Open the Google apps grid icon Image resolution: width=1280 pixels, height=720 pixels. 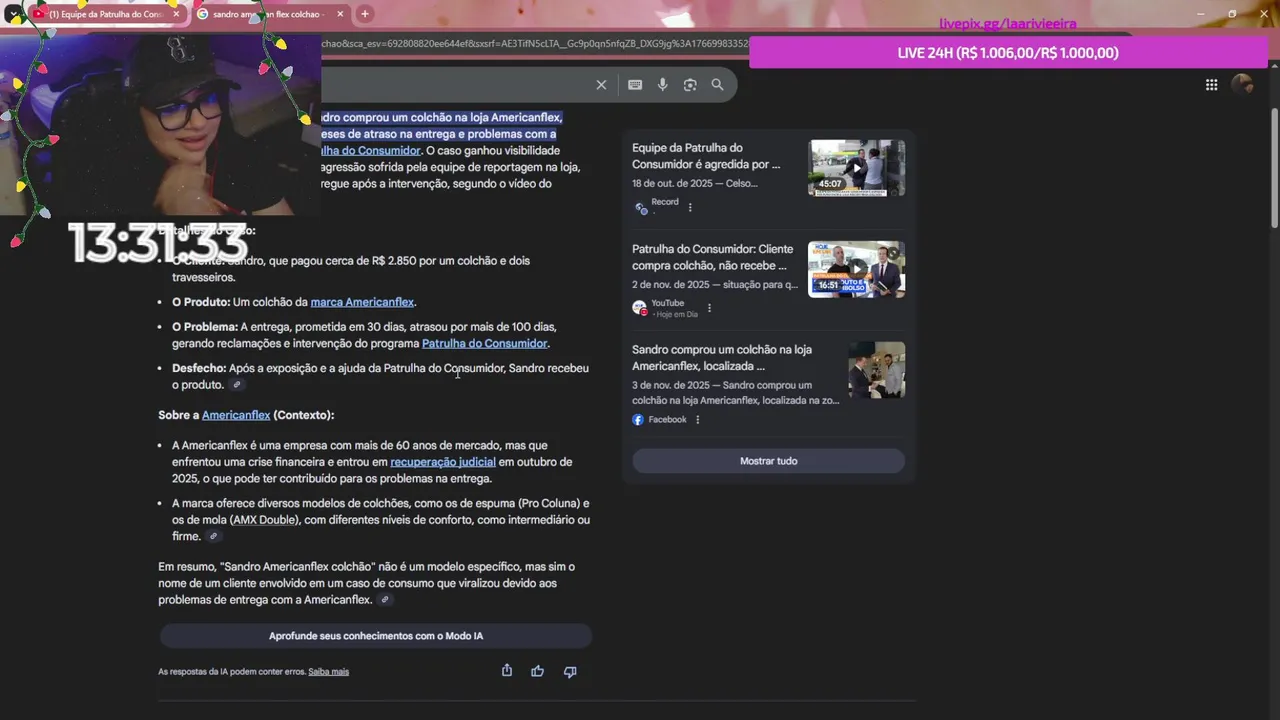[x=1211, y=85]
